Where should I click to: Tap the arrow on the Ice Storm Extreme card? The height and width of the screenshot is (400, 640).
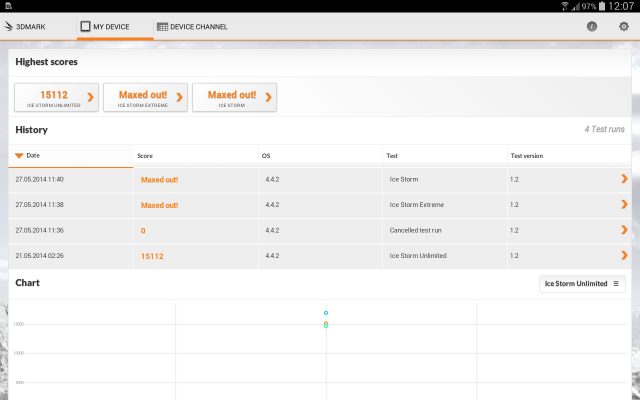[180, 97]
